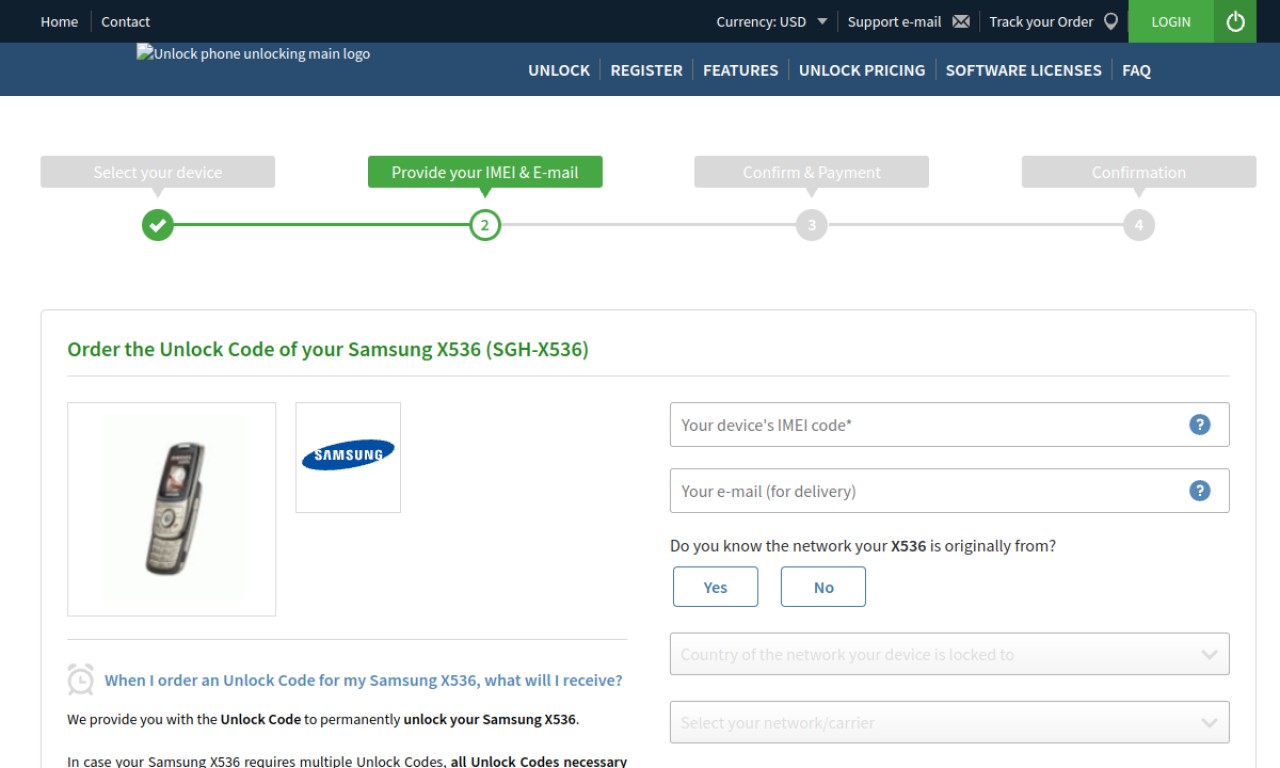
Task: Click the Confirm & Payment step label
Action: 812,172
